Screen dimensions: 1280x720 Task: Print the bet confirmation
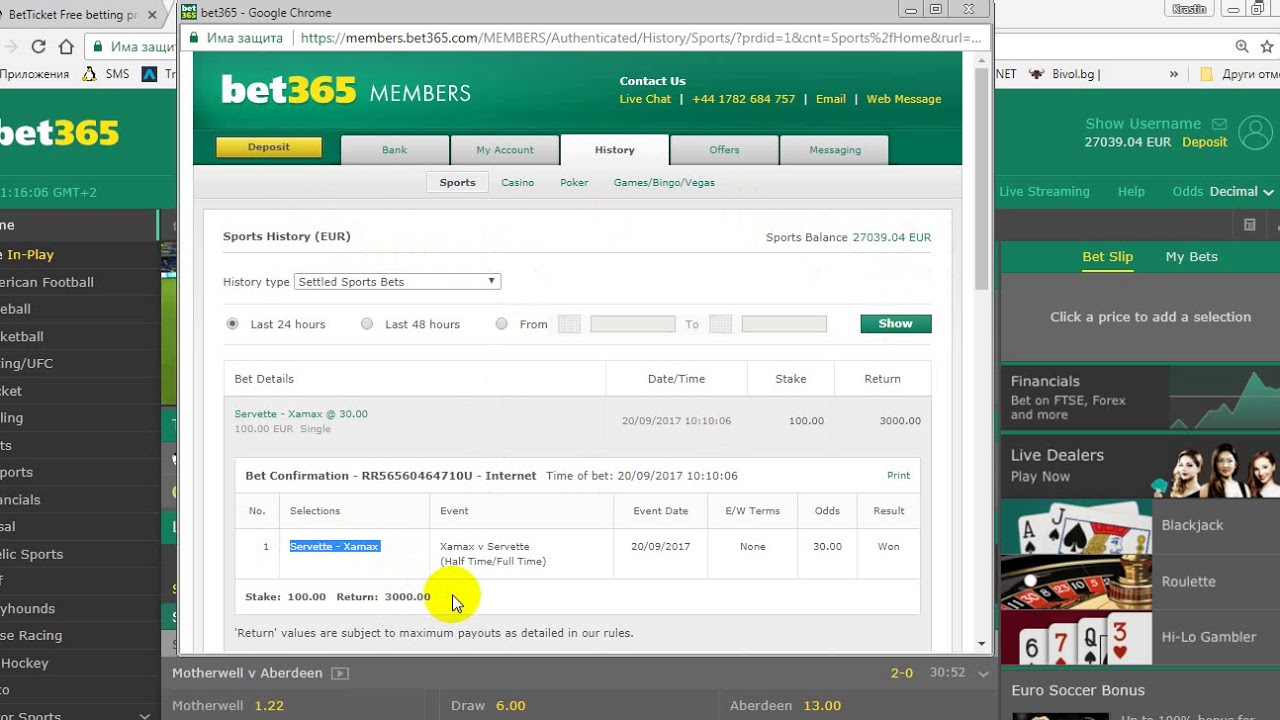[x=898, y=475]
